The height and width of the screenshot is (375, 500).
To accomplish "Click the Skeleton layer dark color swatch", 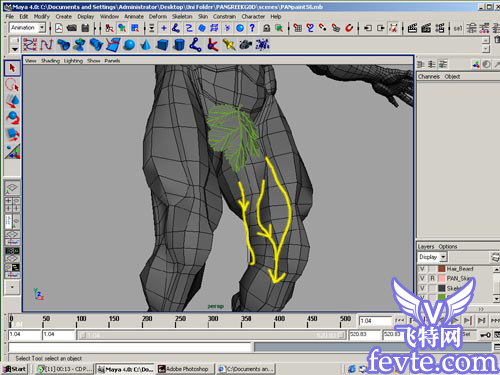I will [442, 288].
